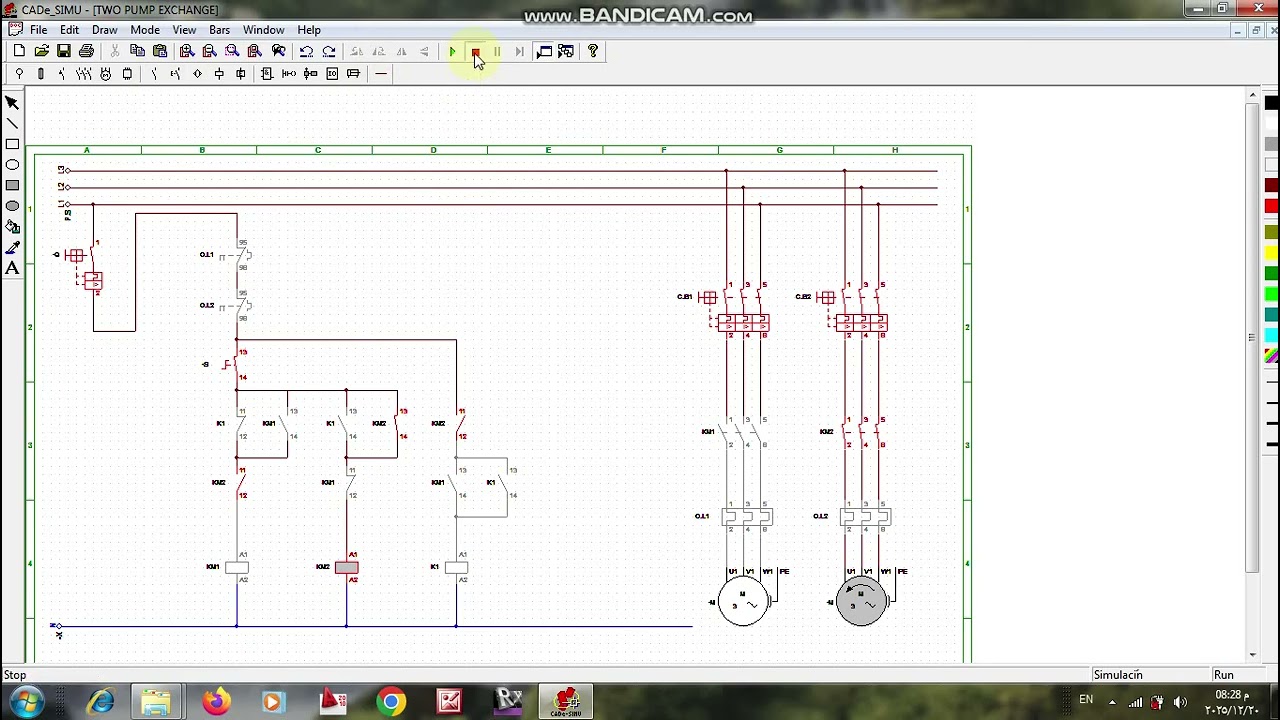
Task: Select the empty rectangle drawing tool
Action: click(x=12, y=144)
